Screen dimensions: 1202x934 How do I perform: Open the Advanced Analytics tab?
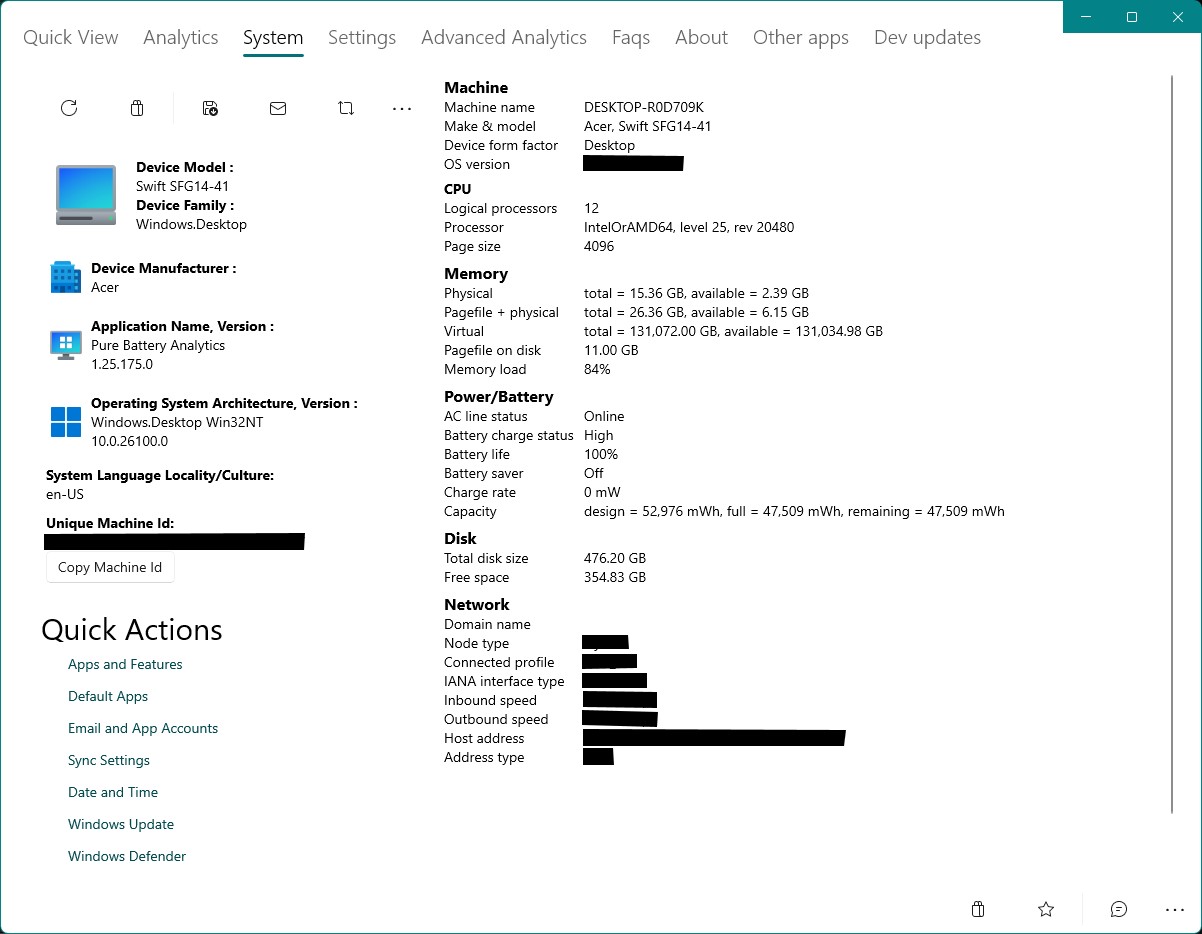pos(504,37)
